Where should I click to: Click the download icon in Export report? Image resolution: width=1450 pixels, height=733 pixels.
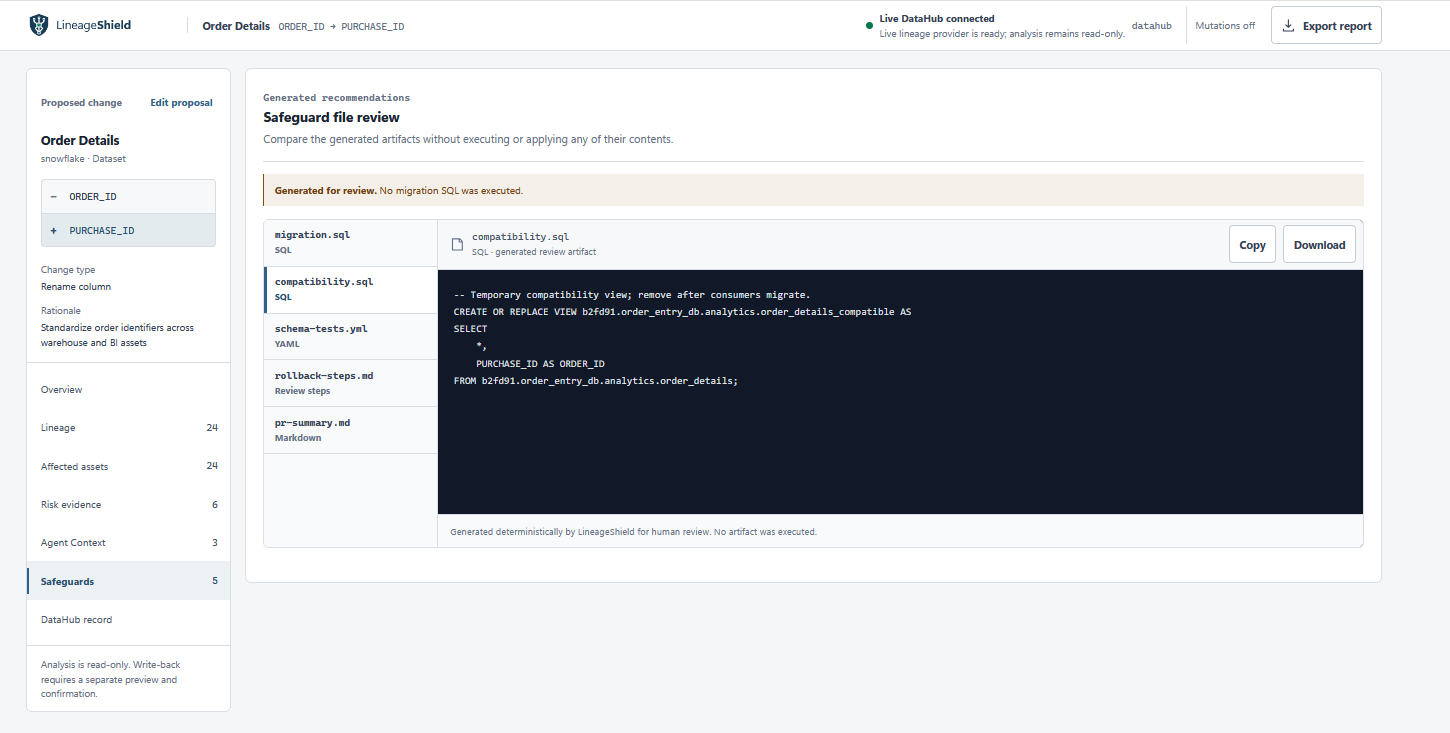tap(1288, 26)
